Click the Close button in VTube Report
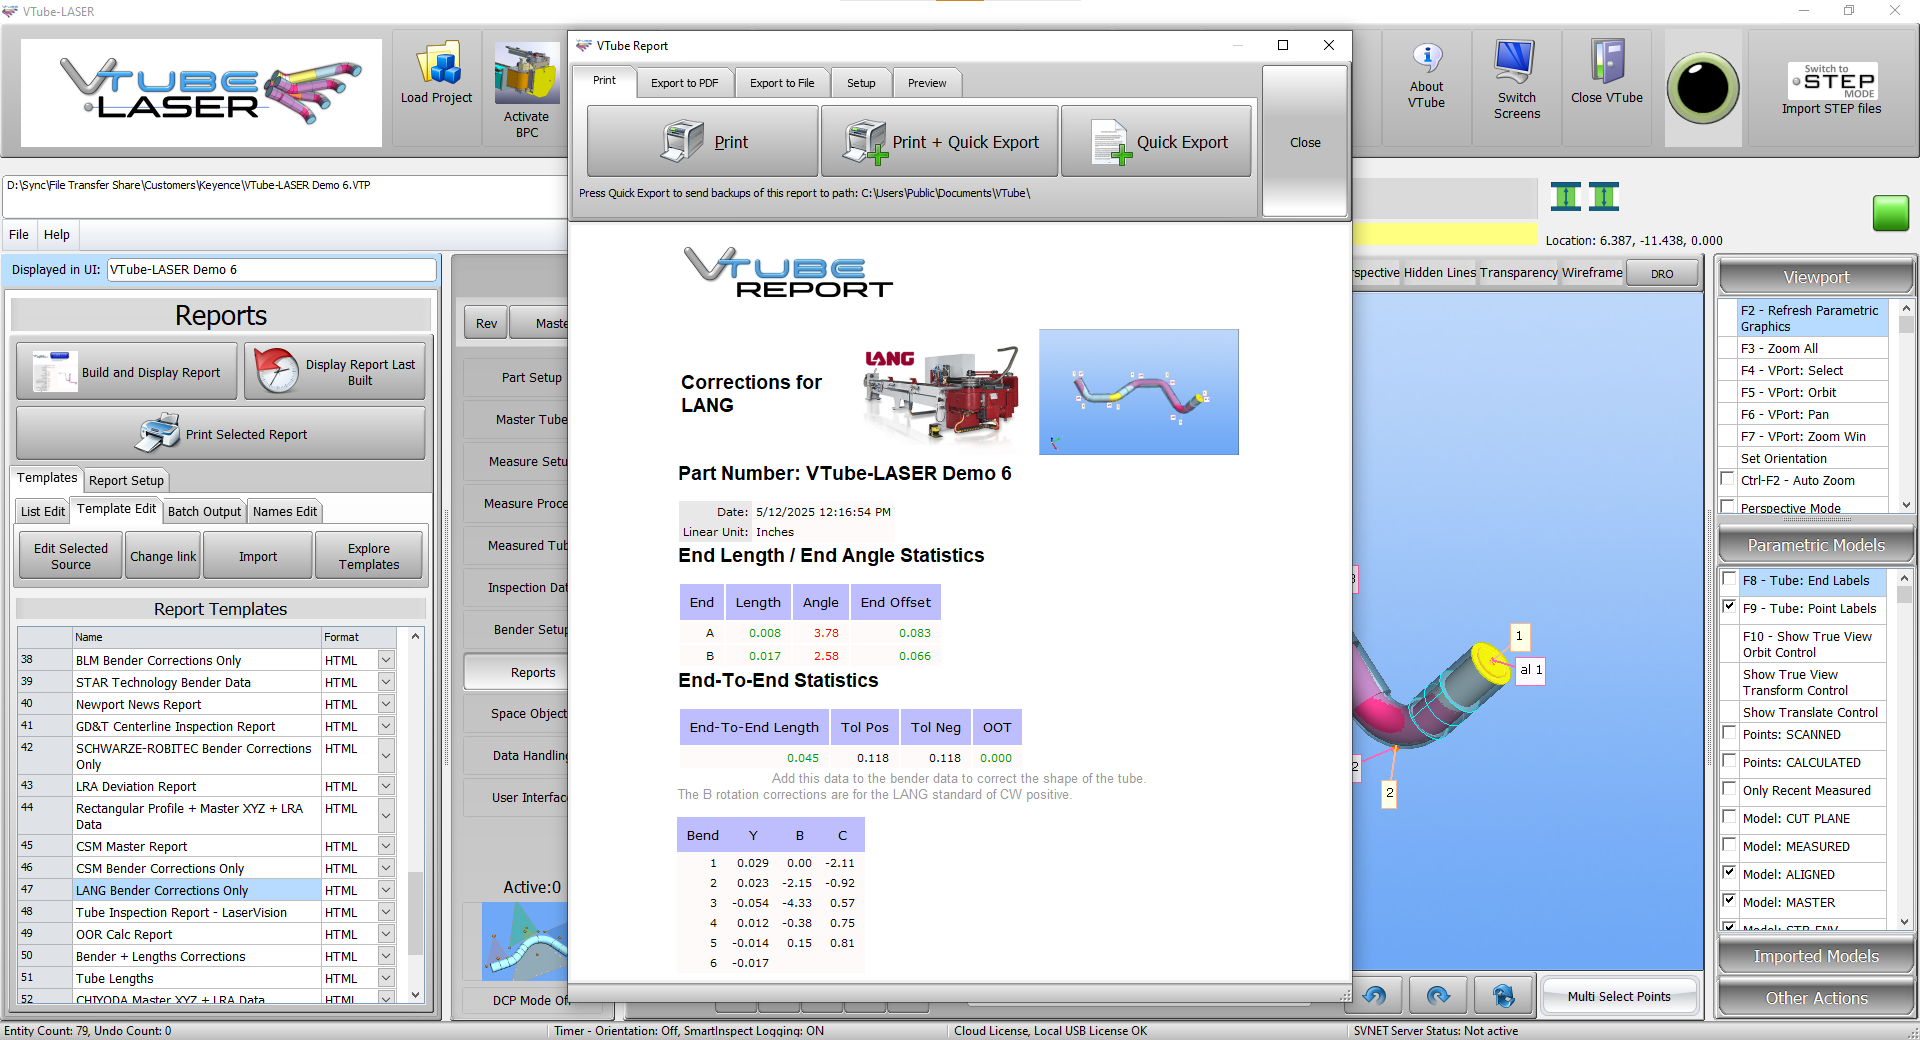 1305,142
